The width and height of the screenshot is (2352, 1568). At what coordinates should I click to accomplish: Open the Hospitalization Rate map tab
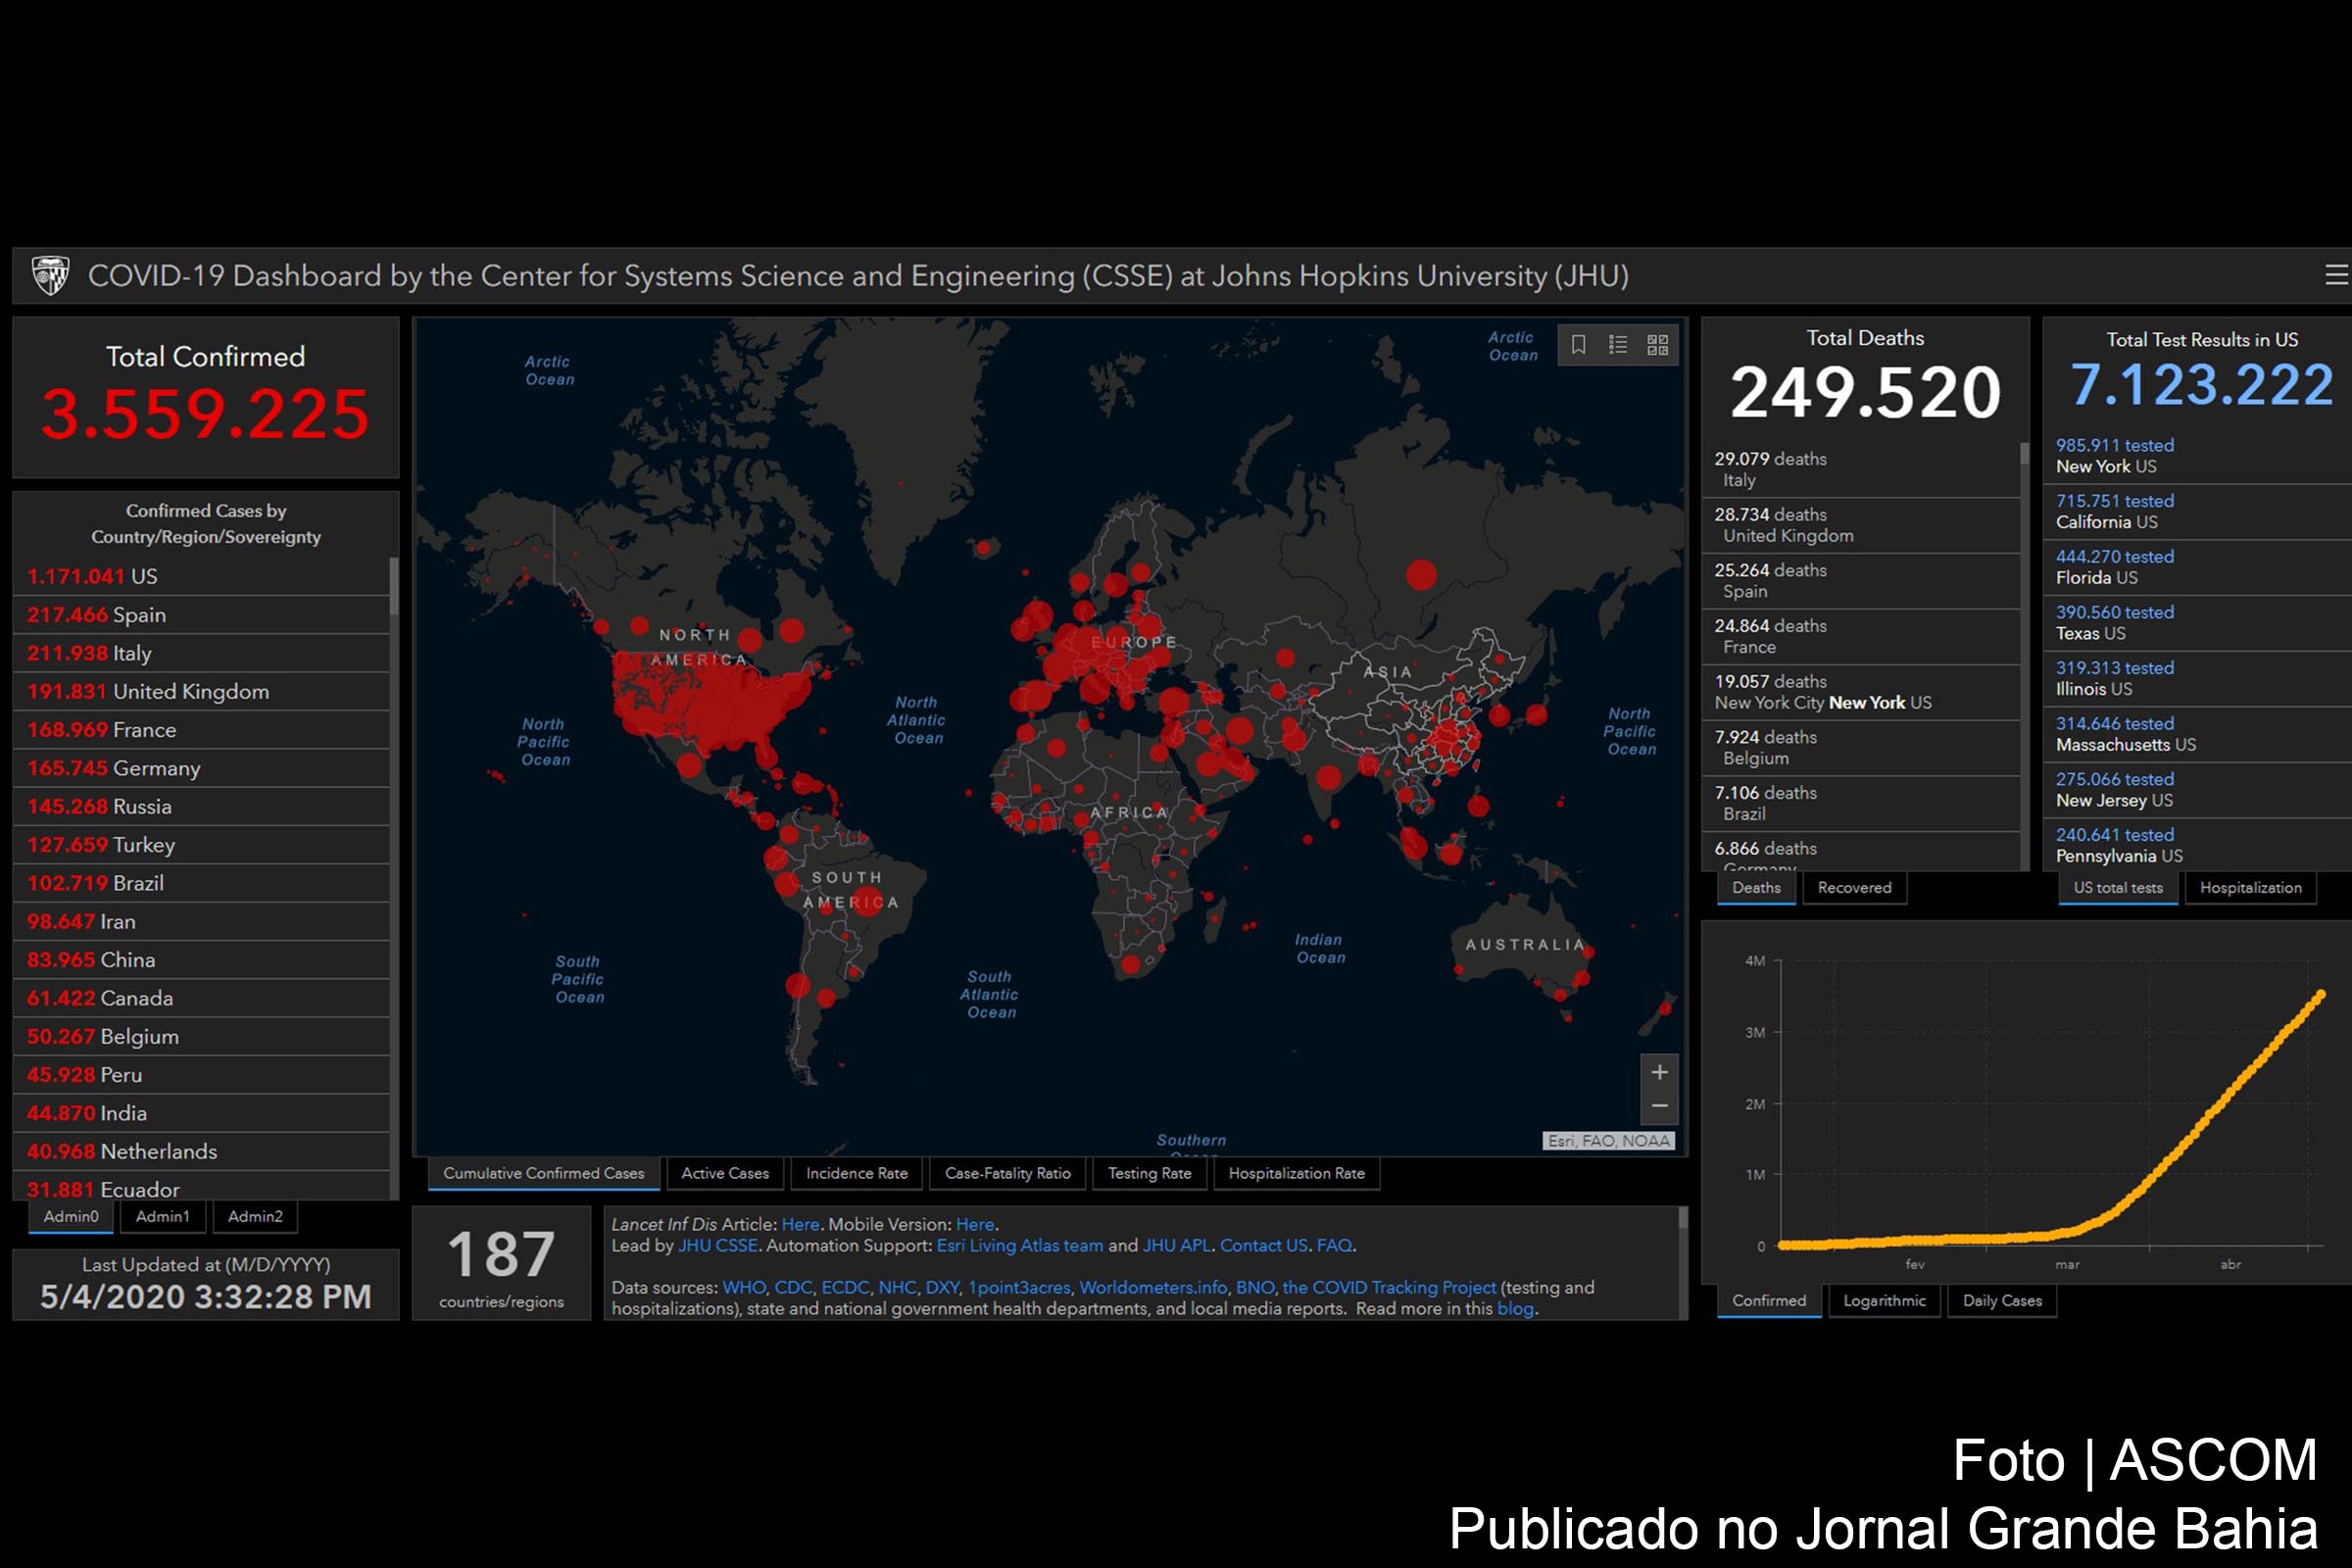click(x=1296, y=1173)
